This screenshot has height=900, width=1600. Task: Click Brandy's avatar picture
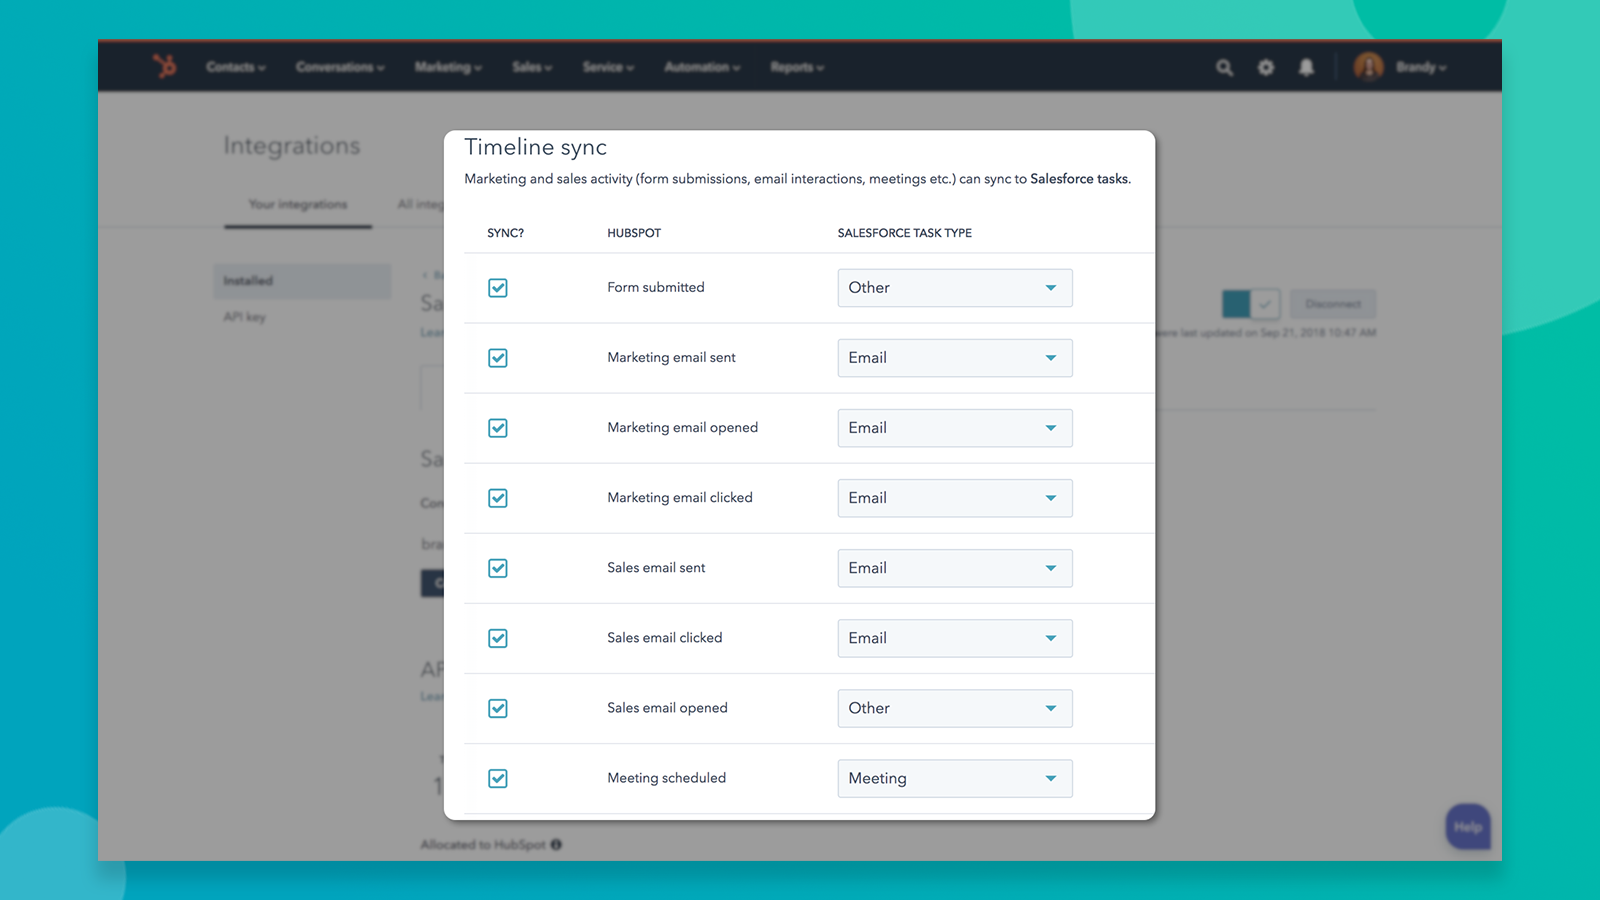click(x=1368, y=67)
